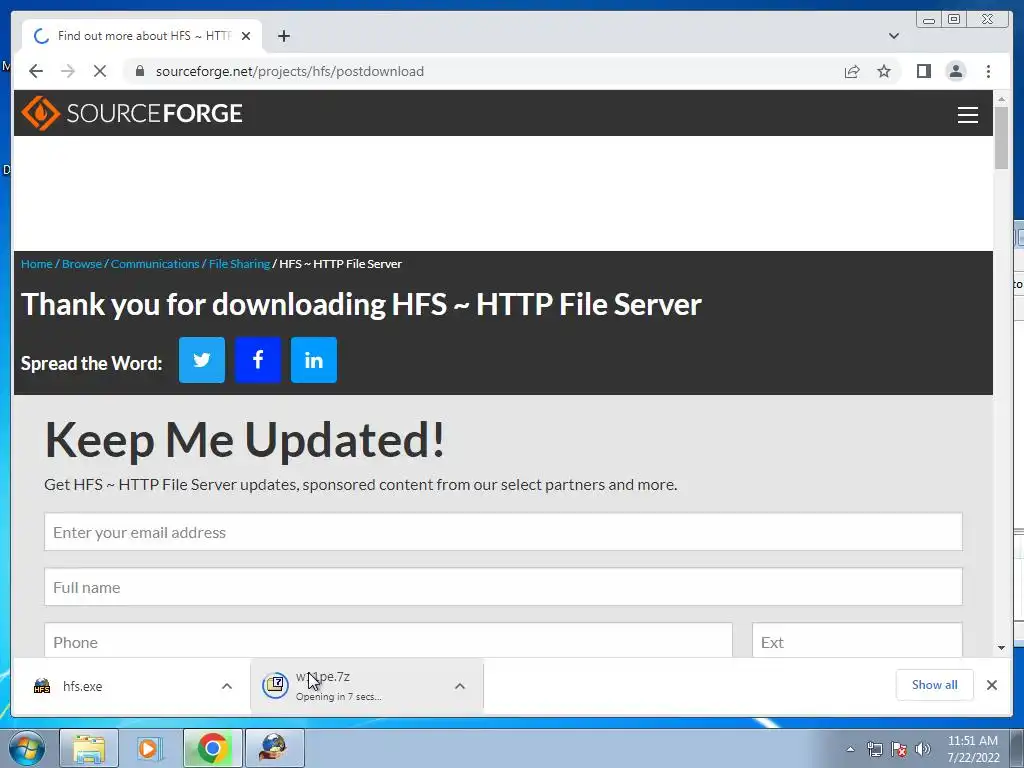Share on LinkedIn button
This screenshot has width=1024, height=768.
click(x=314, y=360)
